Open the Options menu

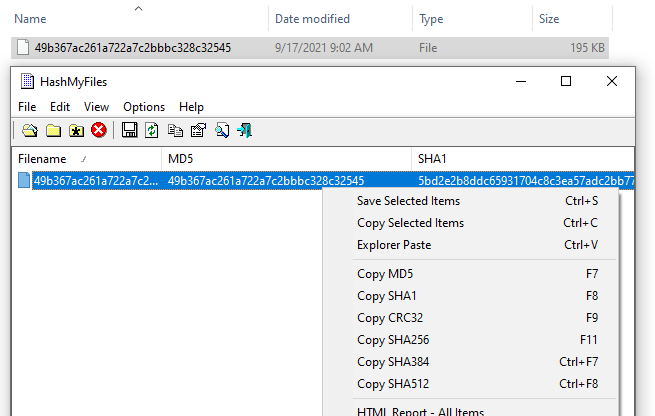click(144, 107)
